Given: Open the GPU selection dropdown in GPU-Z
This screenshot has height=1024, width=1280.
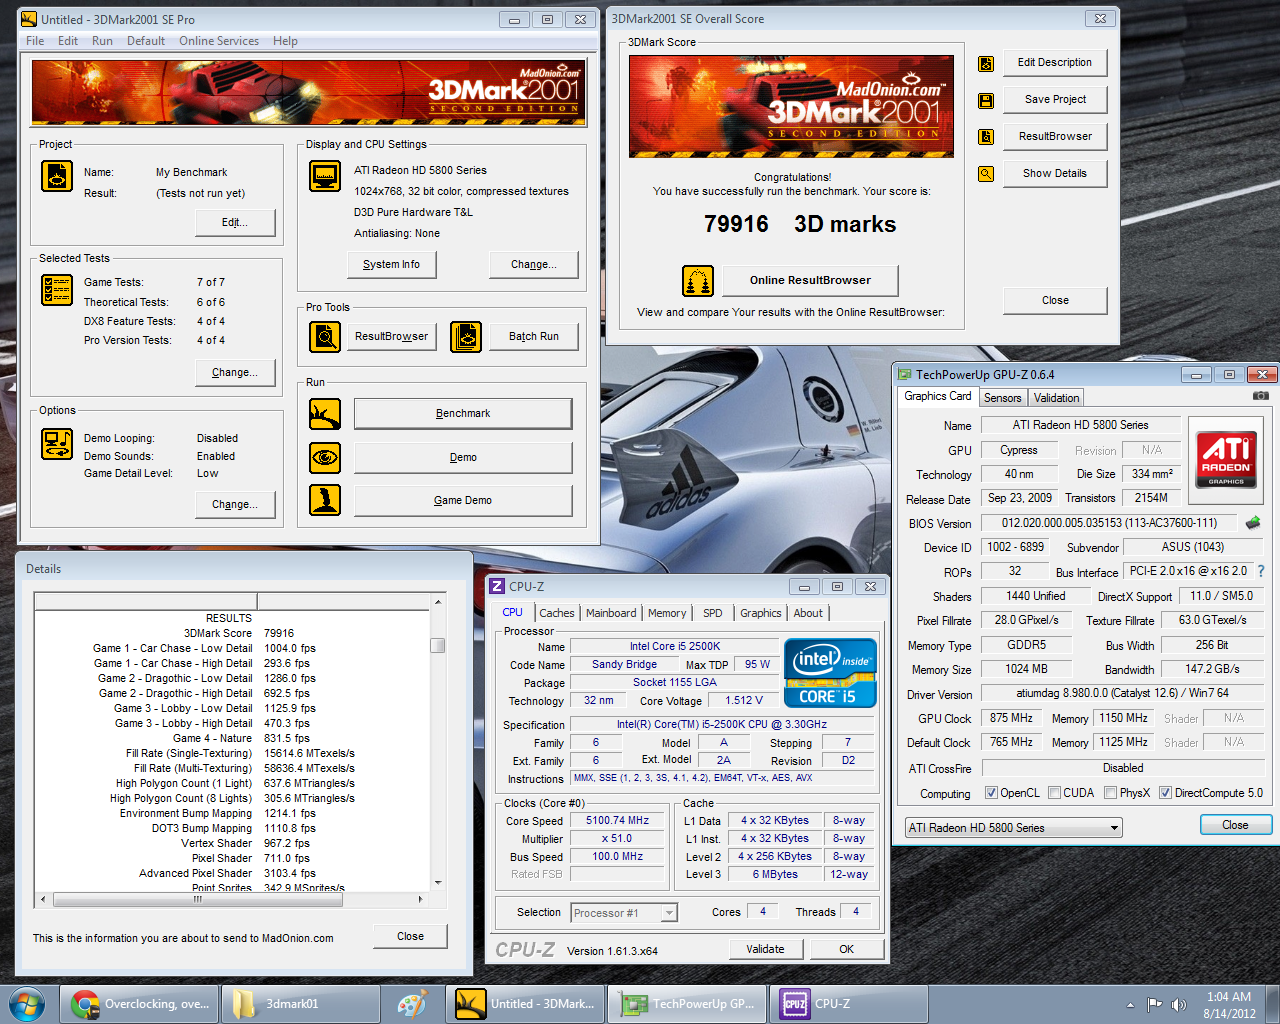Looking at the screenshot, I should point(1013,828).
